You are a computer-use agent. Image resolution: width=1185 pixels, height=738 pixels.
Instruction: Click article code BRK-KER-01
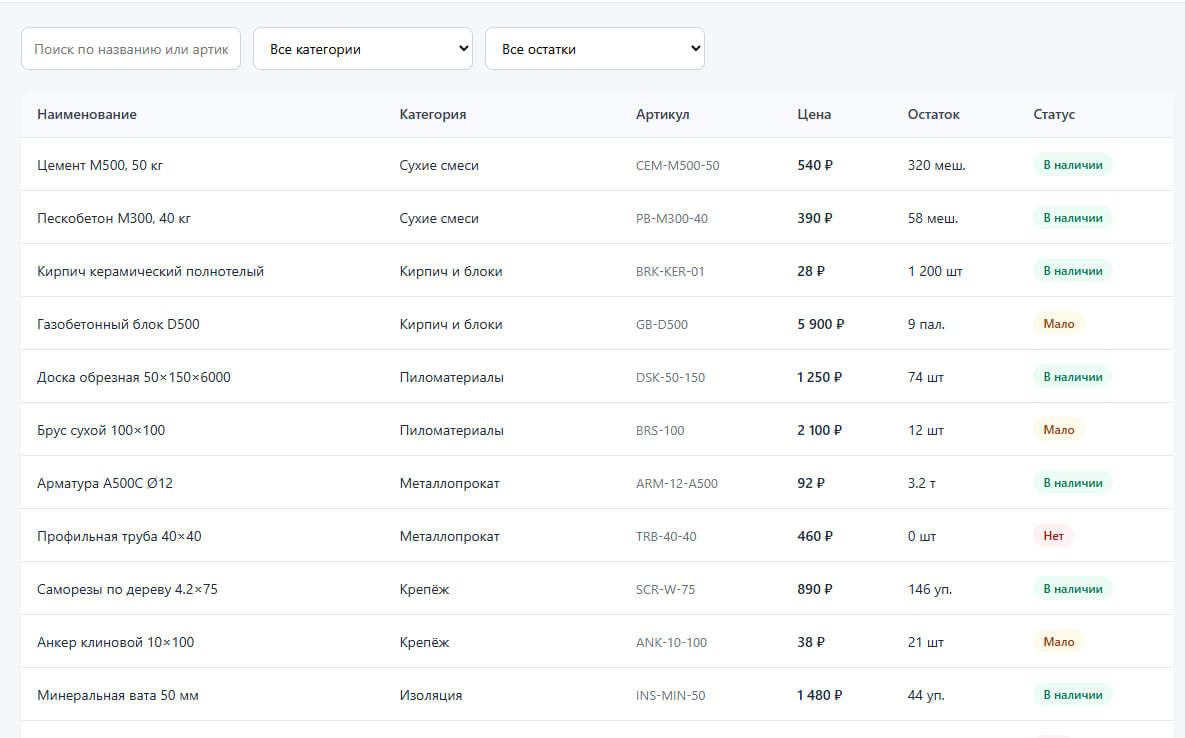click(670, 271)
